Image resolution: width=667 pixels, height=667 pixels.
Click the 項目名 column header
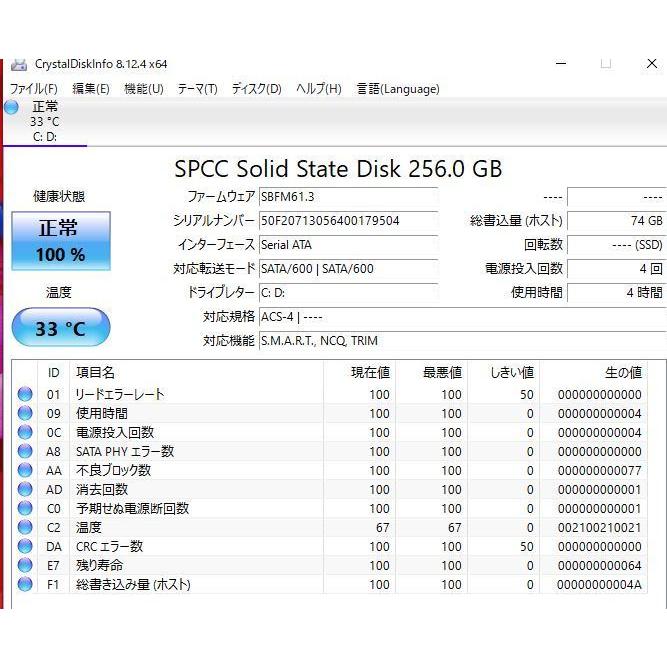click(x=95, y=373)
